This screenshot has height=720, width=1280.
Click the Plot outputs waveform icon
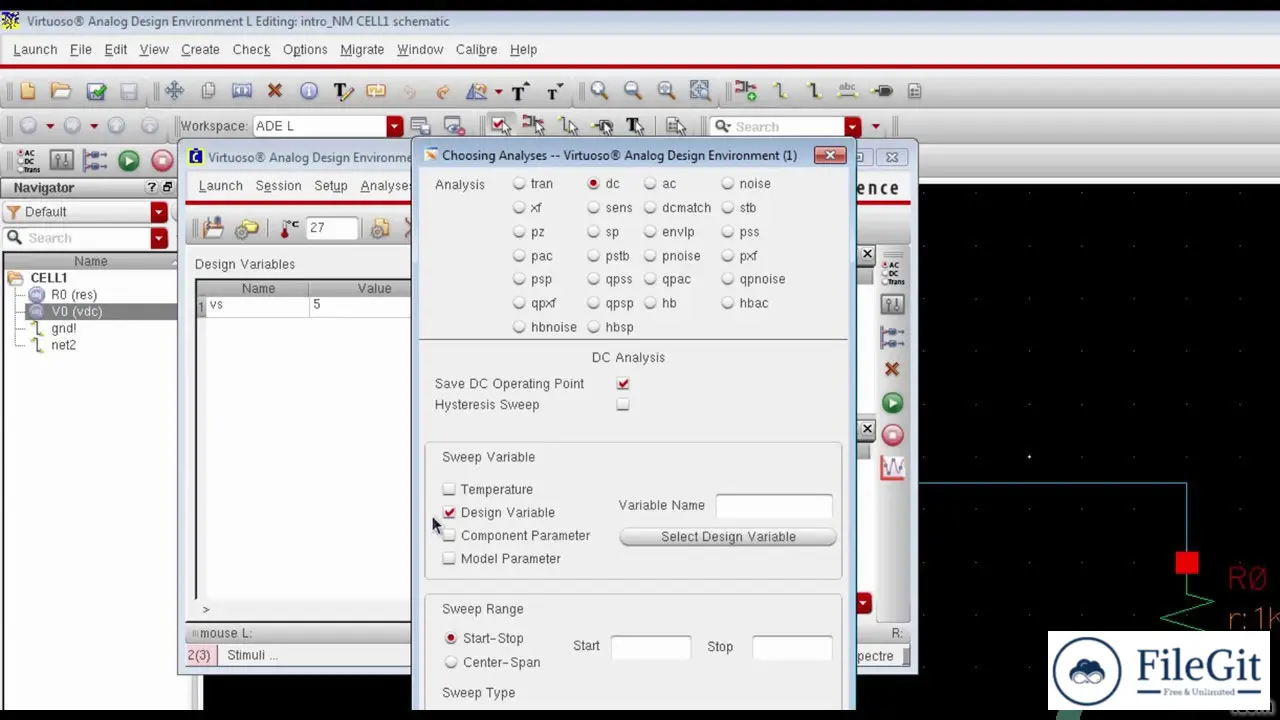892,467
